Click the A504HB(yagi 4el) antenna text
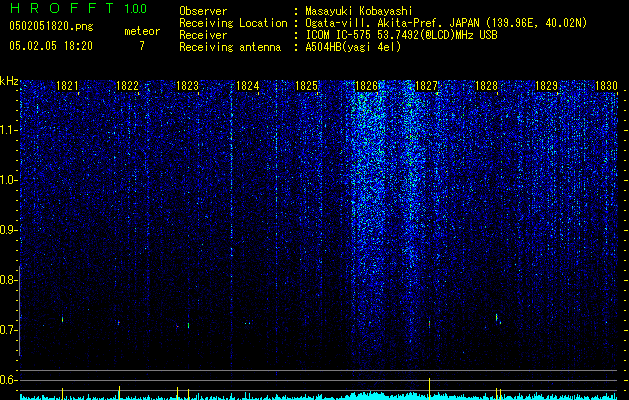 pos(353,47)
